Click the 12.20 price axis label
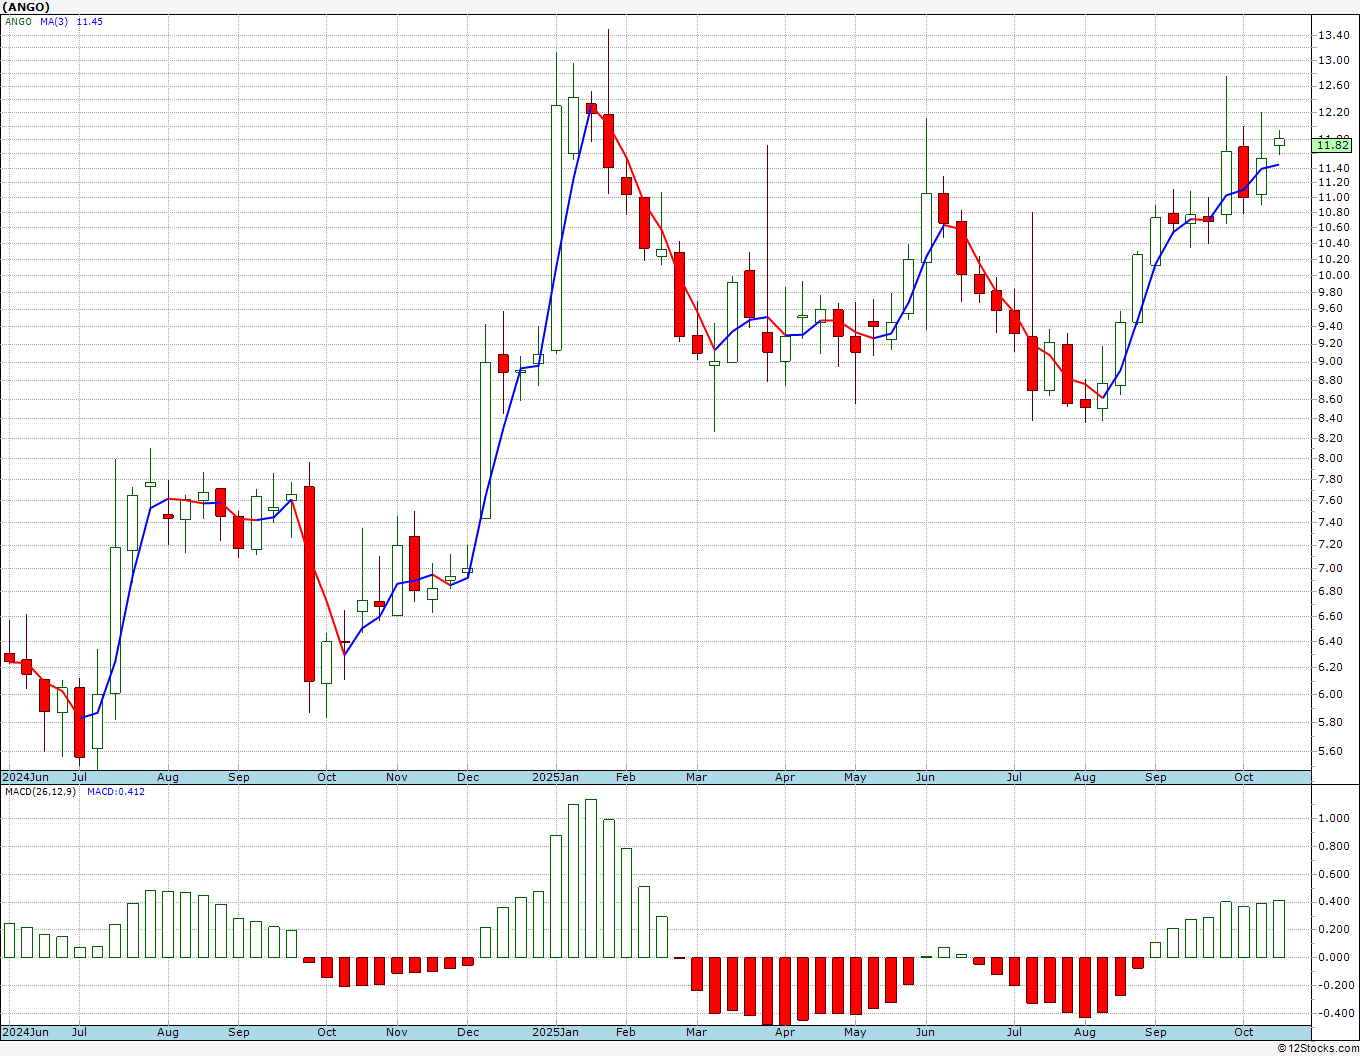Viewport: 1360px width, 1056px height. (1332, 113)
